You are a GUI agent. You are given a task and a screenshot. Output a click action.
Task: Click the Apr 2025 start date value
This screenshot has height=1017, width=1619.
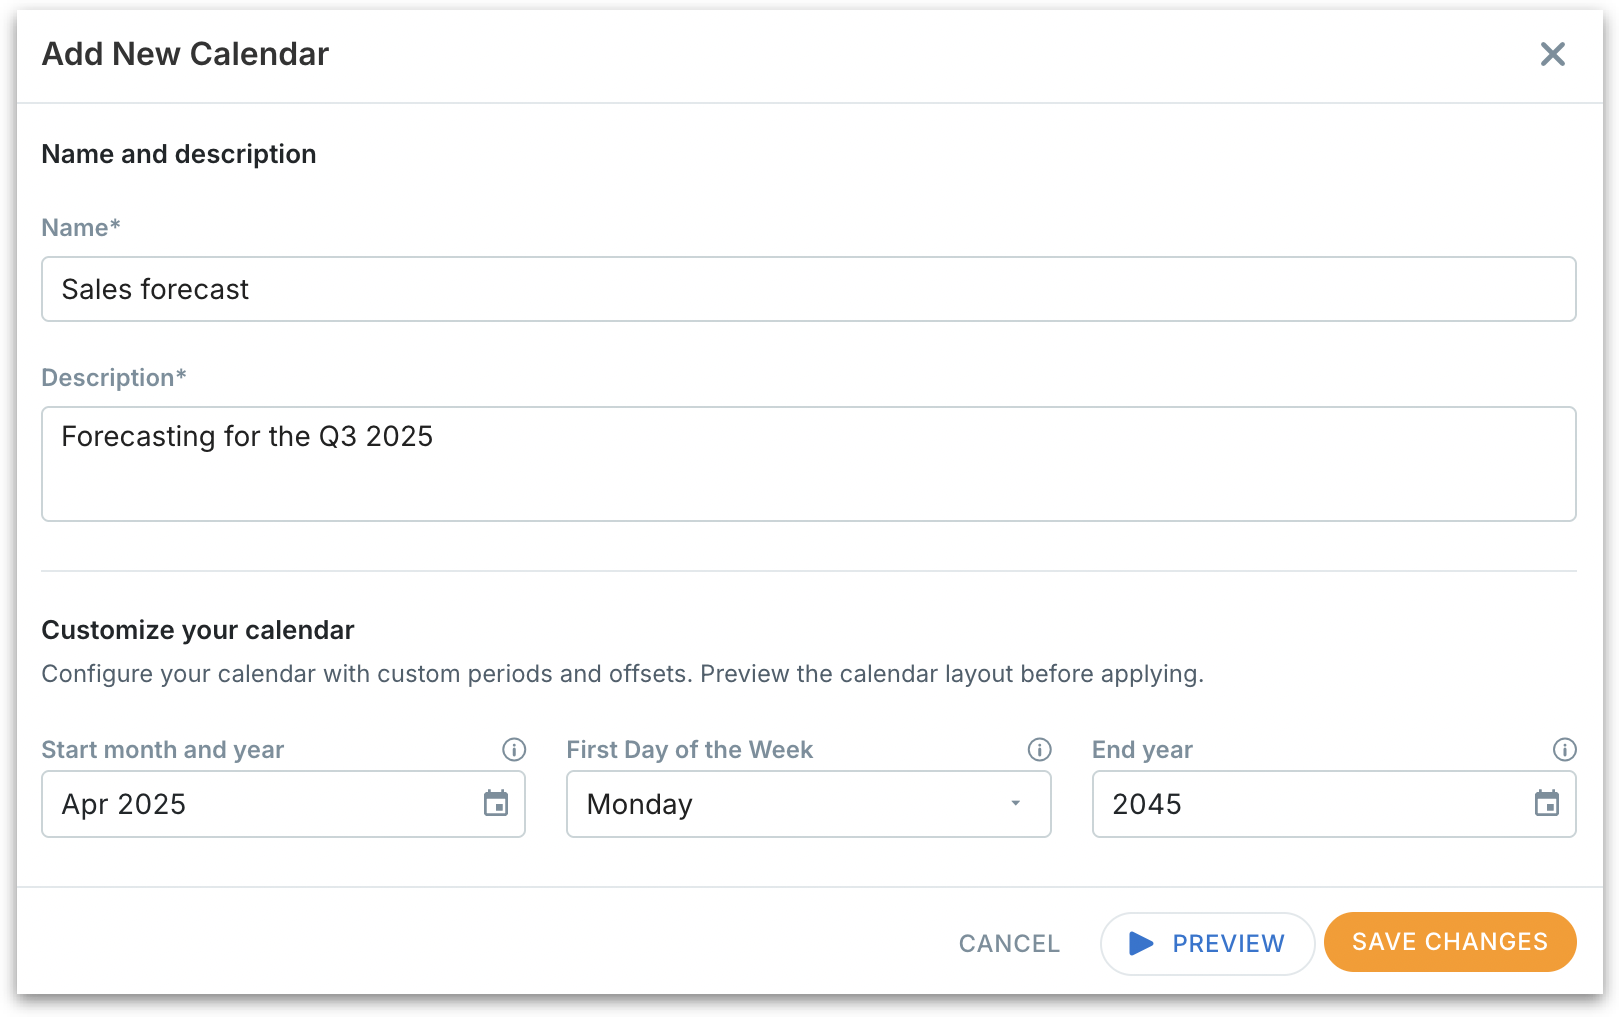[x=124, y=804]
